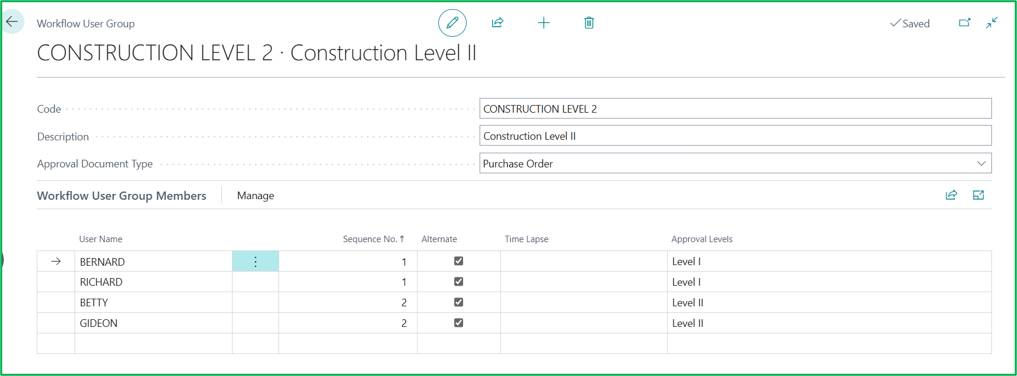Image resolution: width=1017 pixels, height=376 pixels.
Task: Toggle Alternate checkbox for RICHARD
Action: tap(459, 282)
